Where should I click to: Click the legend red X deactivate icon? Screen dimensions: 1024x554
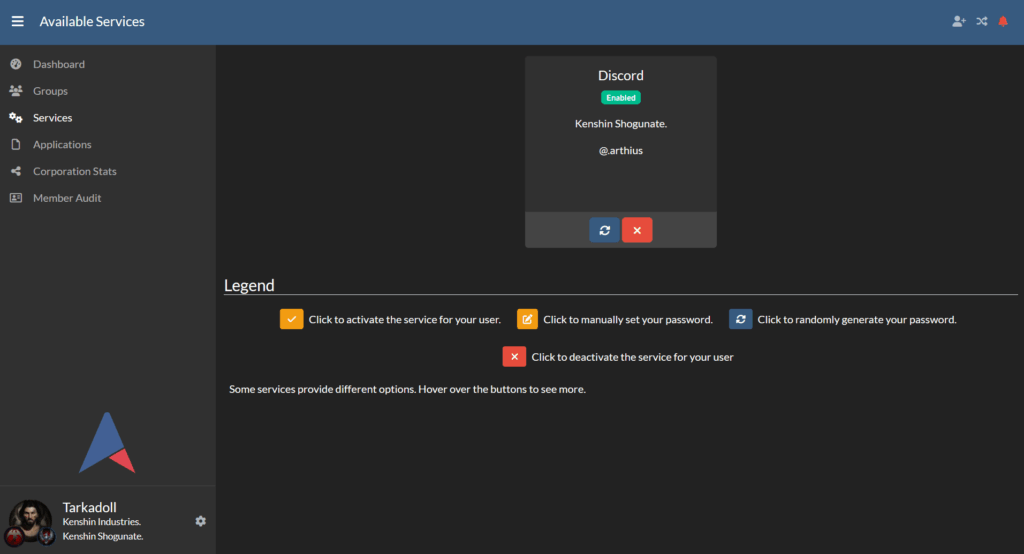pos(514,357)
